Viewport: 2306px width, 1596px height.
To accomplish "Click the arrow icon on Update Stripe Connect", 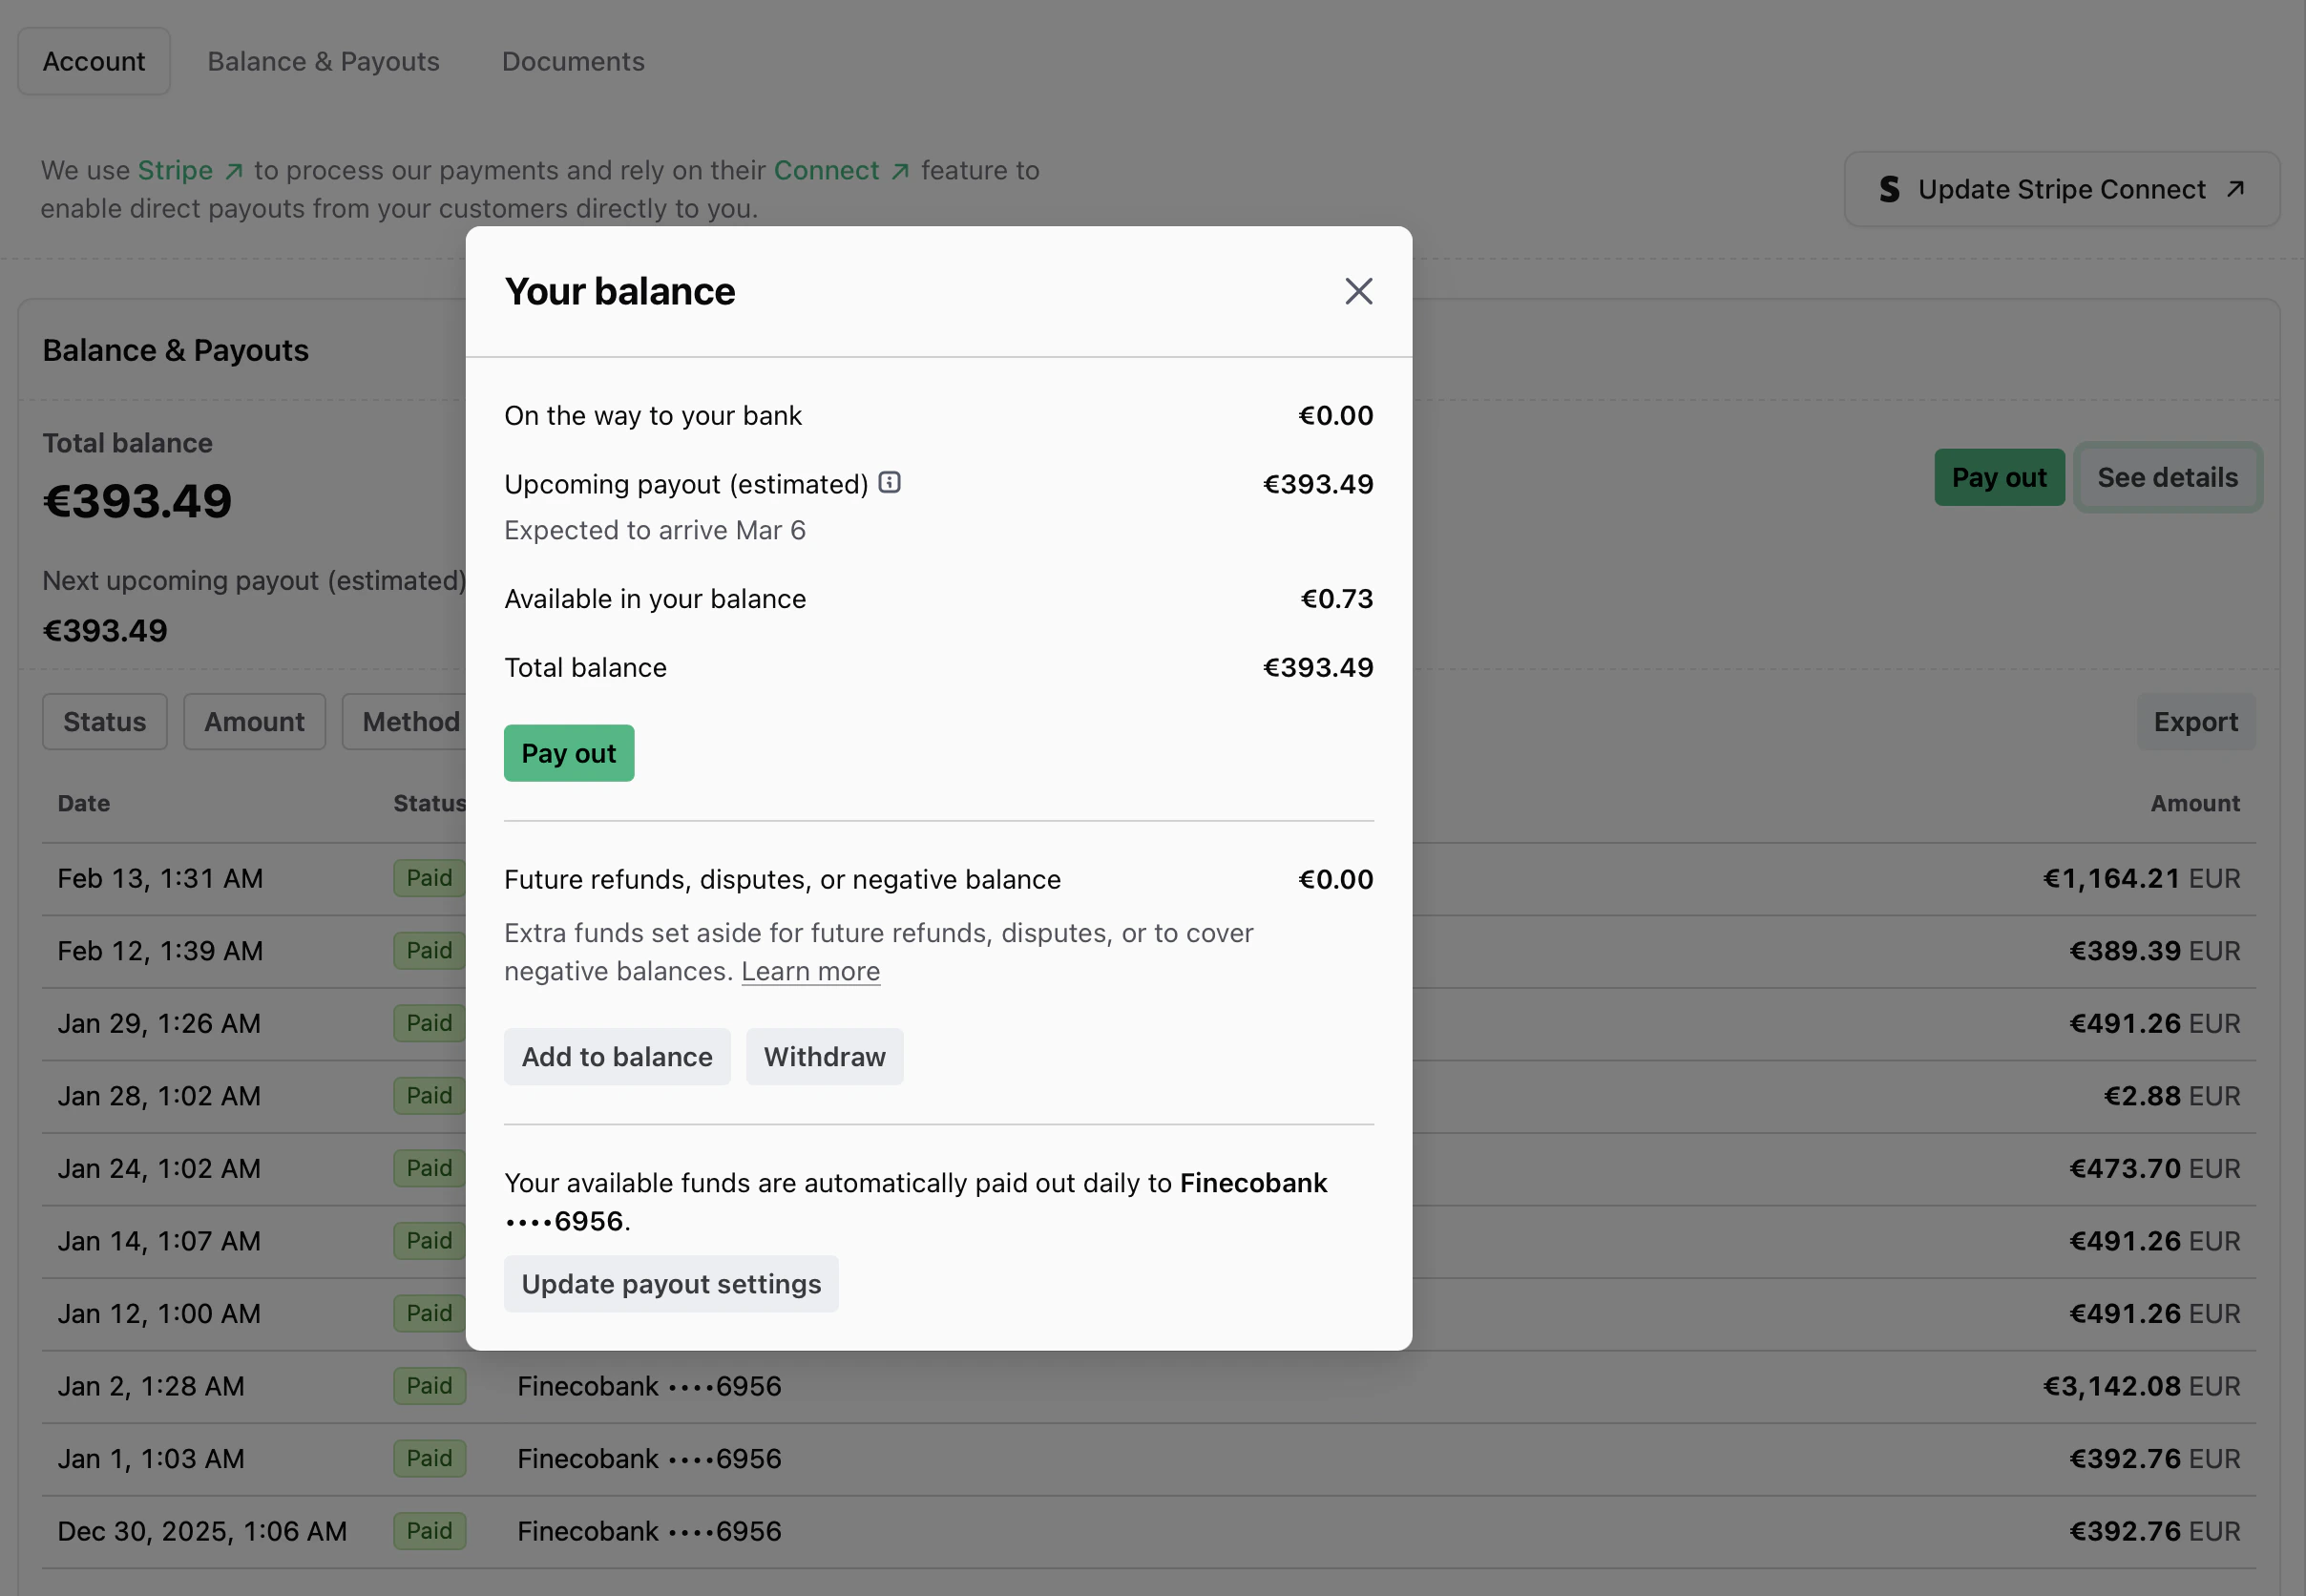I will click(2235, 188).
